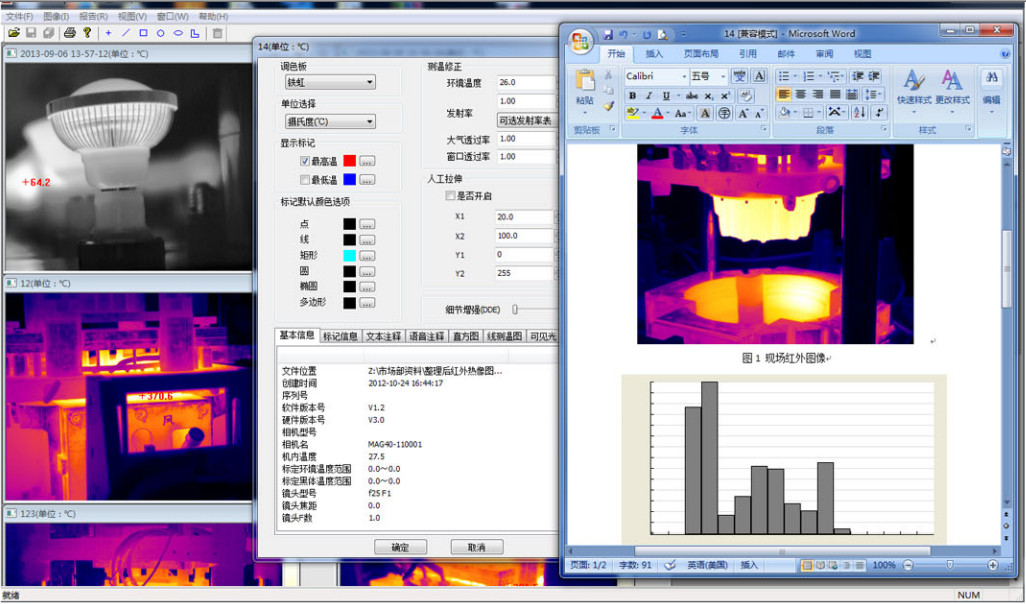This screenshot has height=604, width=1026.
Task: Switch to the 直方图 histogram tab
Action: 465,337
